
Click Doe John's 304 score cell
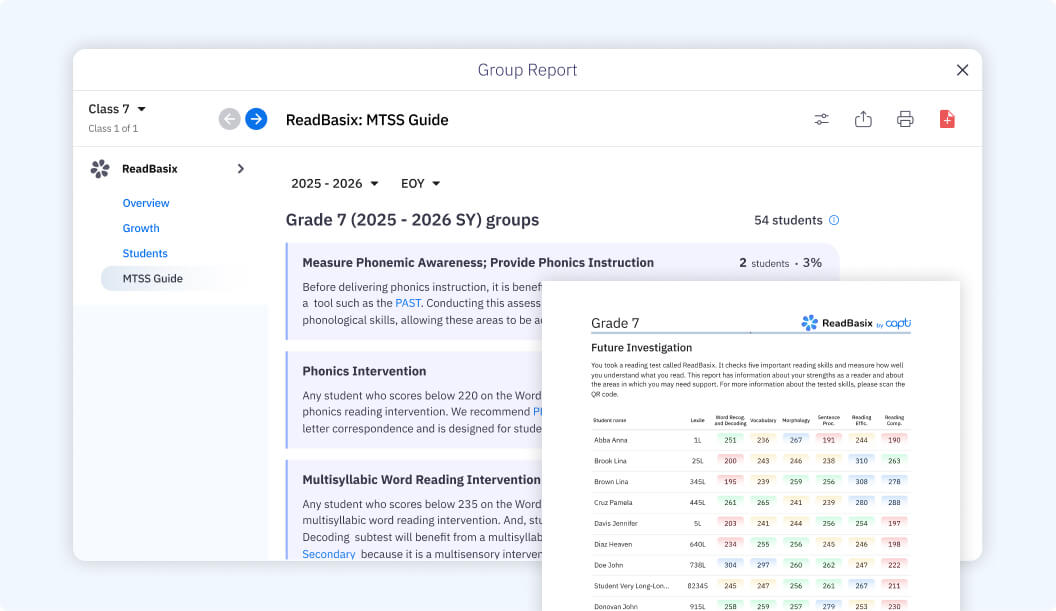730,565
